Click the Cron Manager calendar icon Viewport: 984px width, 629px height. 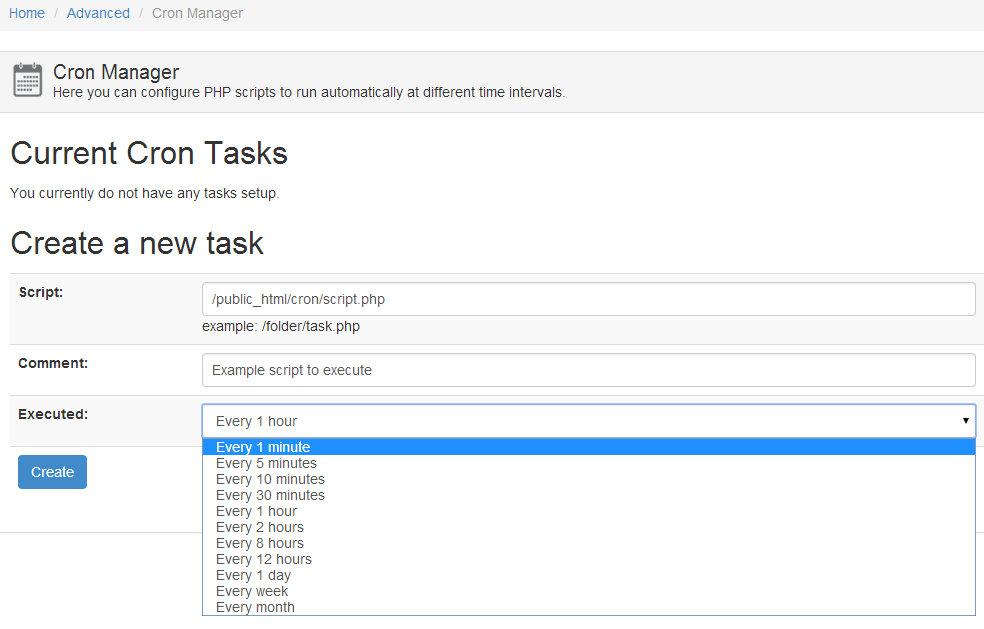(x=27, y=80)
